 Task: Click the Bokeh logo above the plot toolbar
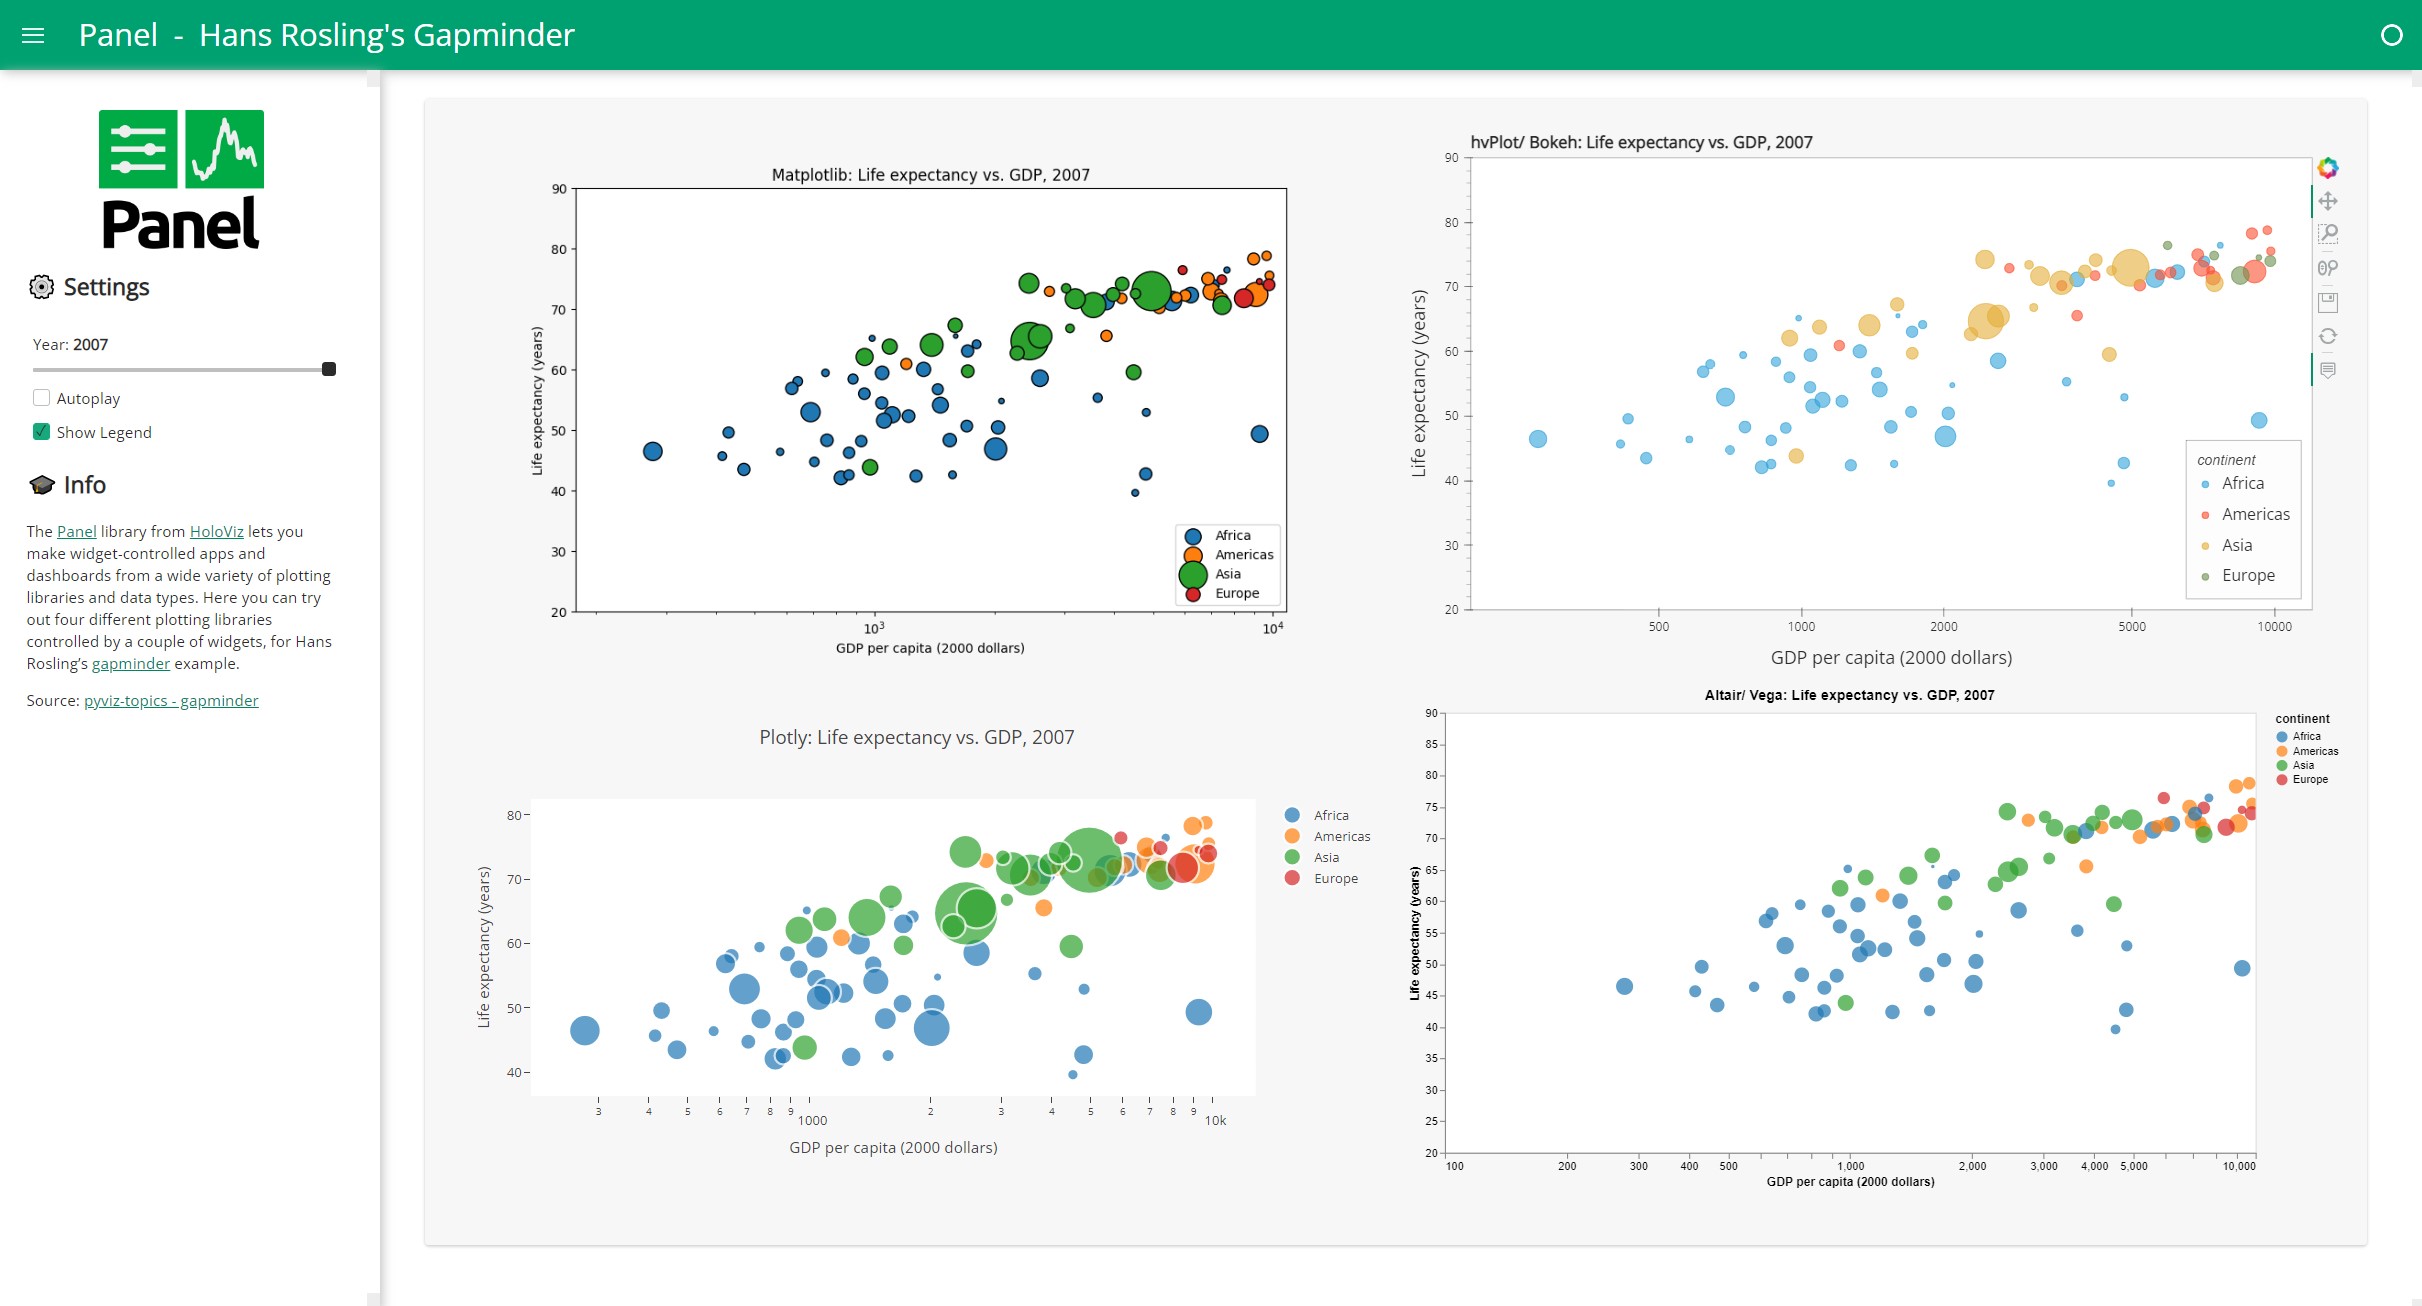(x=2330, y=166)
